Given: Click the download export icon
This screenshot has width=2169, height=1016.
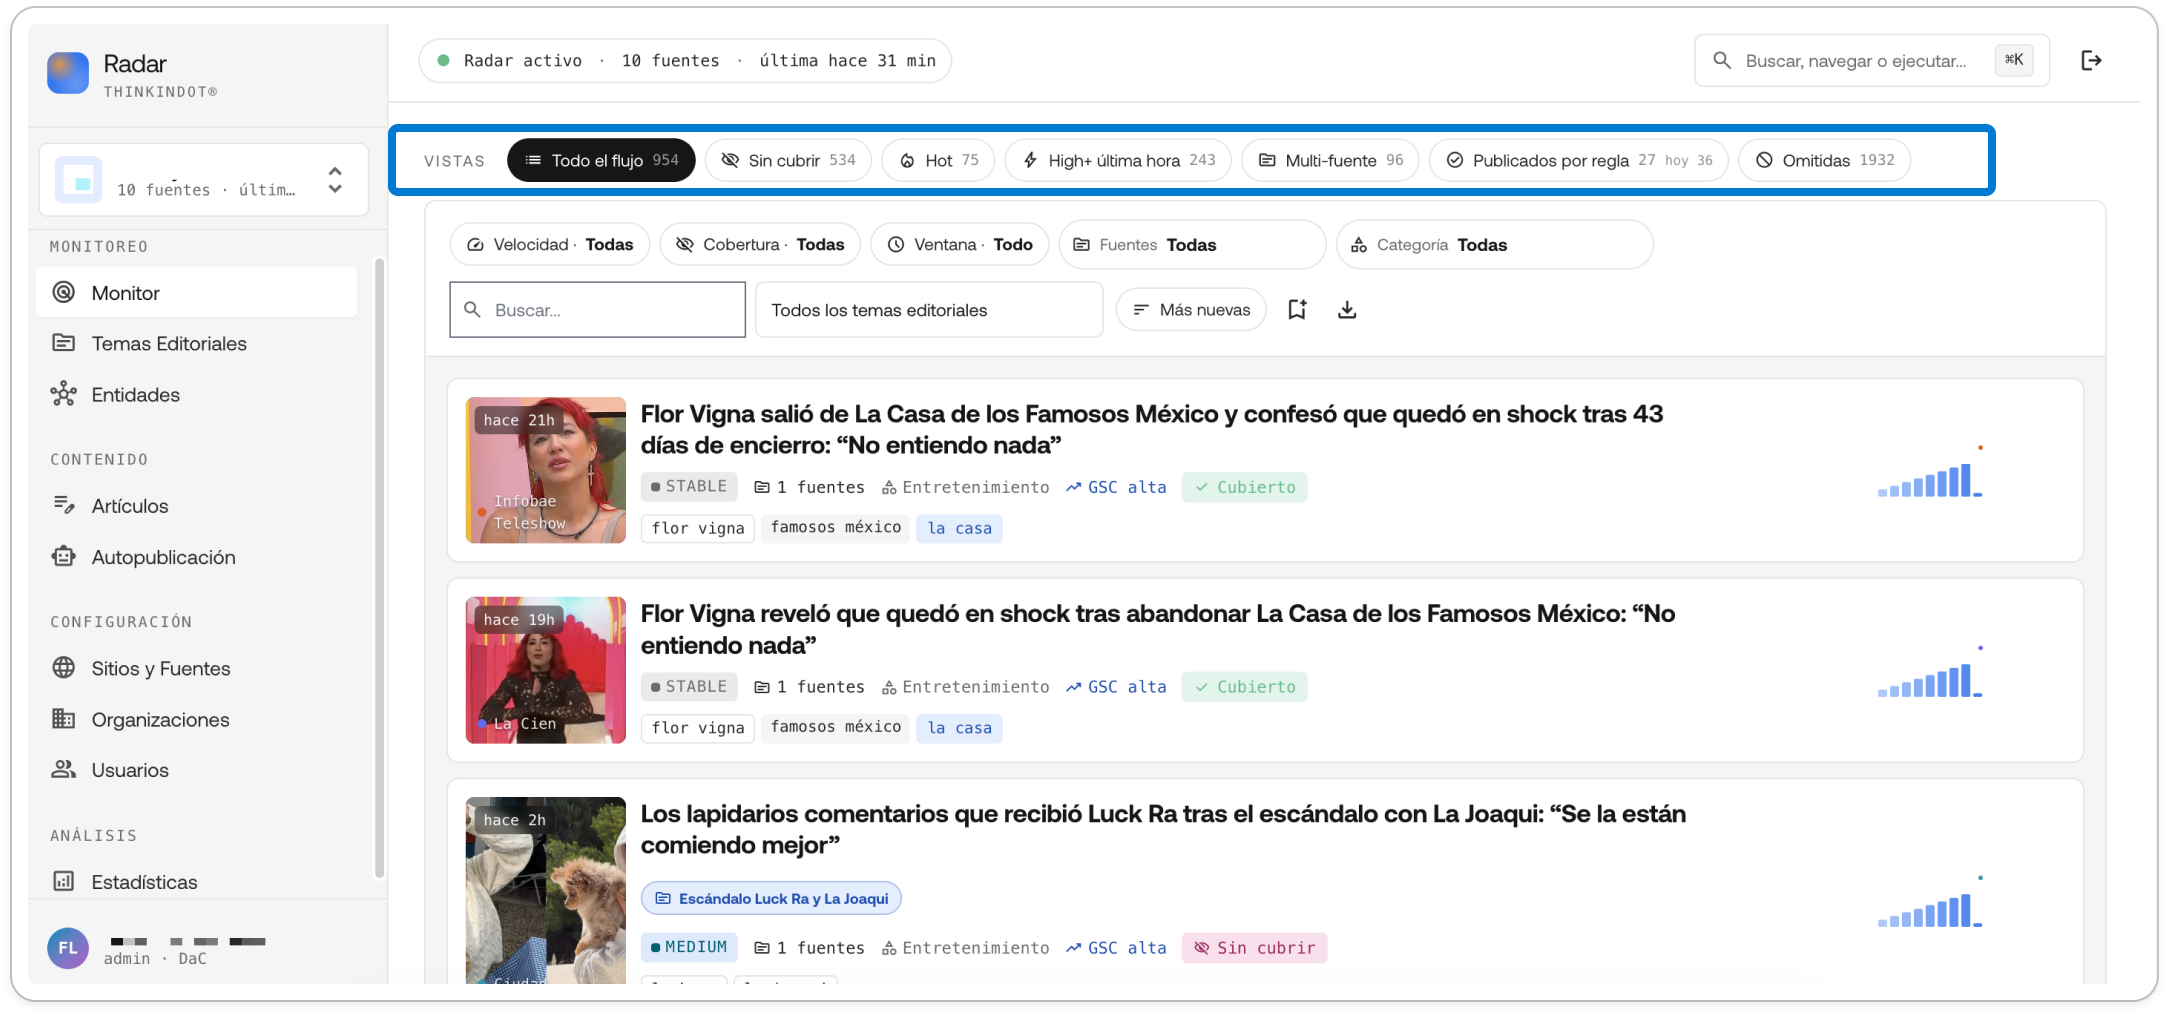Looking at the screenshot, I should click(1347, 310).
